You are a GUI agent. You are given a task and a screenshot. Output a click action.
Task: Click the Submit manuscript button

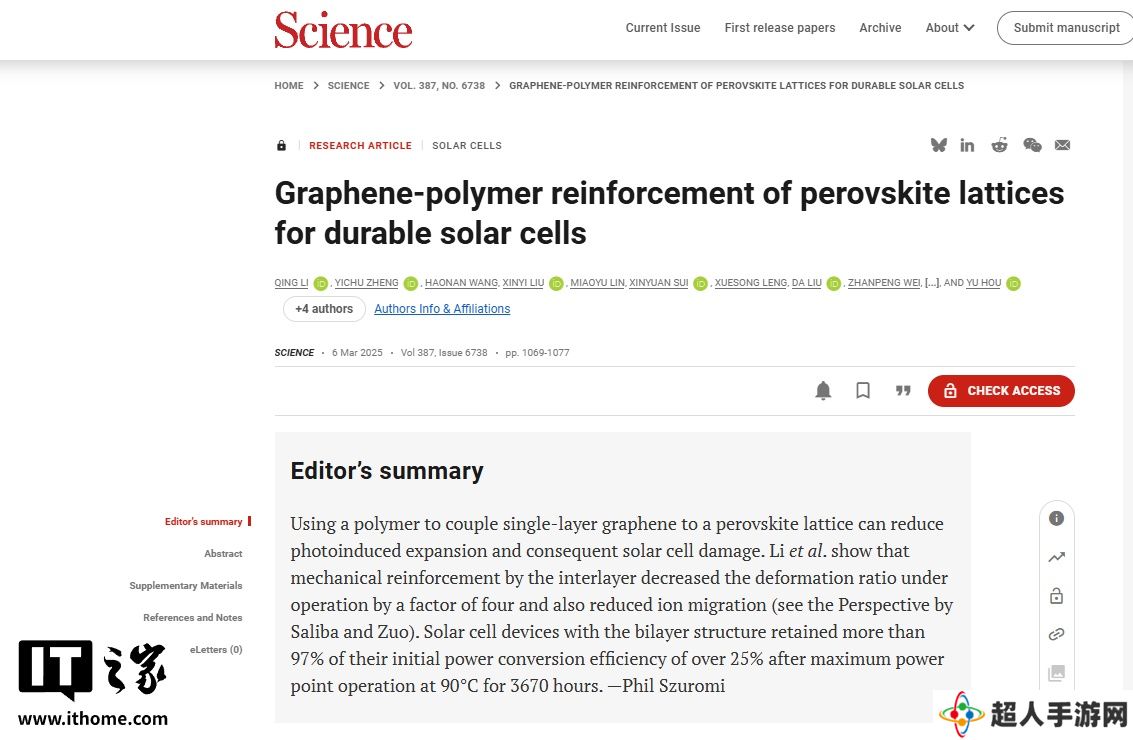1066,28
